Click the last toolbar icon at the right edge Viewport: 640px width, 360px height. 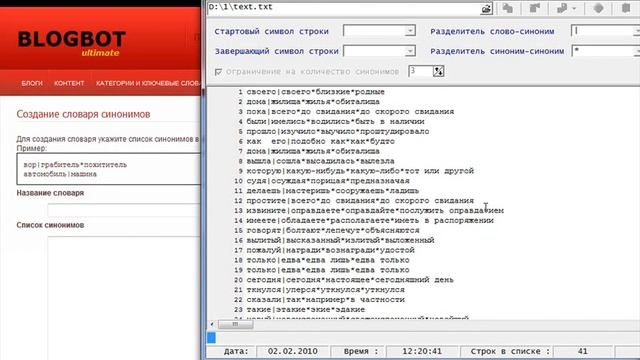(x=626, y=8)
